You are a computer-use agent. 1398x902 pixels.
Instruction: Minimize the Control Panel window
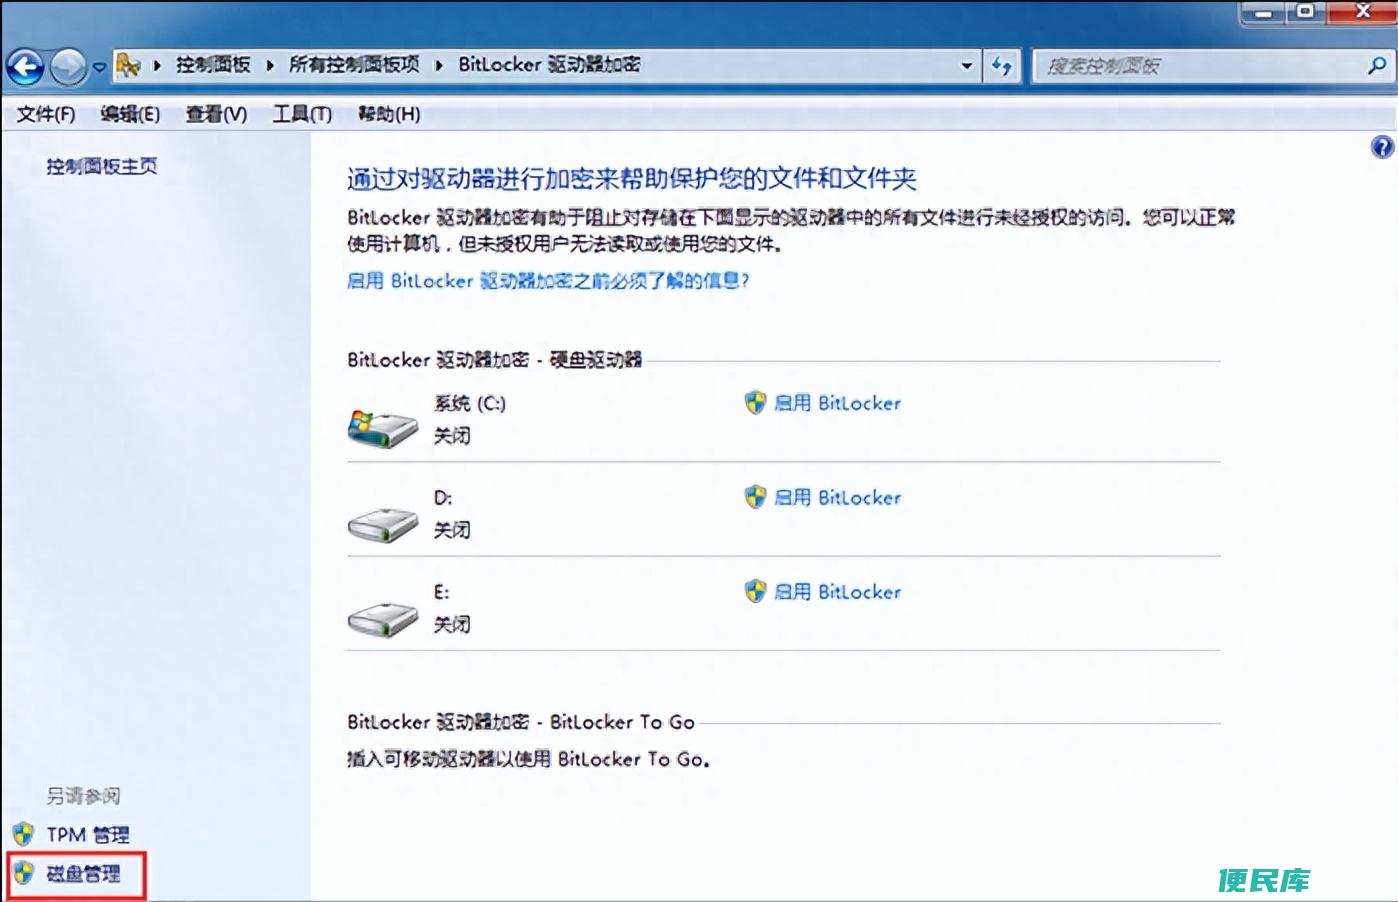tap(1263, 13)
